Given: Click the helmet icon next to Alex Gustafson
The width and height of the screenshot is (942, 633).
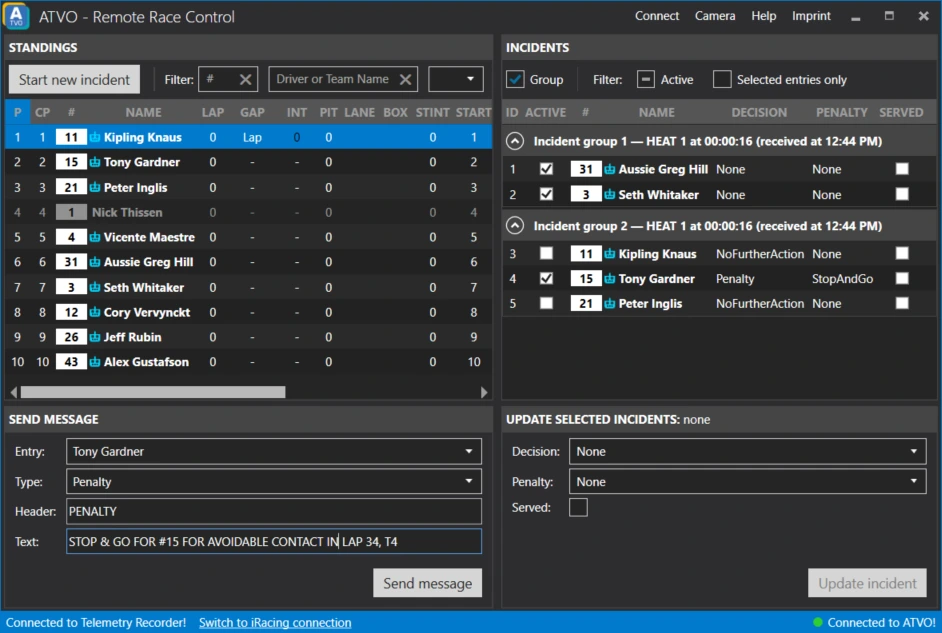Looking at the screenshot, I should pos(95,362).
